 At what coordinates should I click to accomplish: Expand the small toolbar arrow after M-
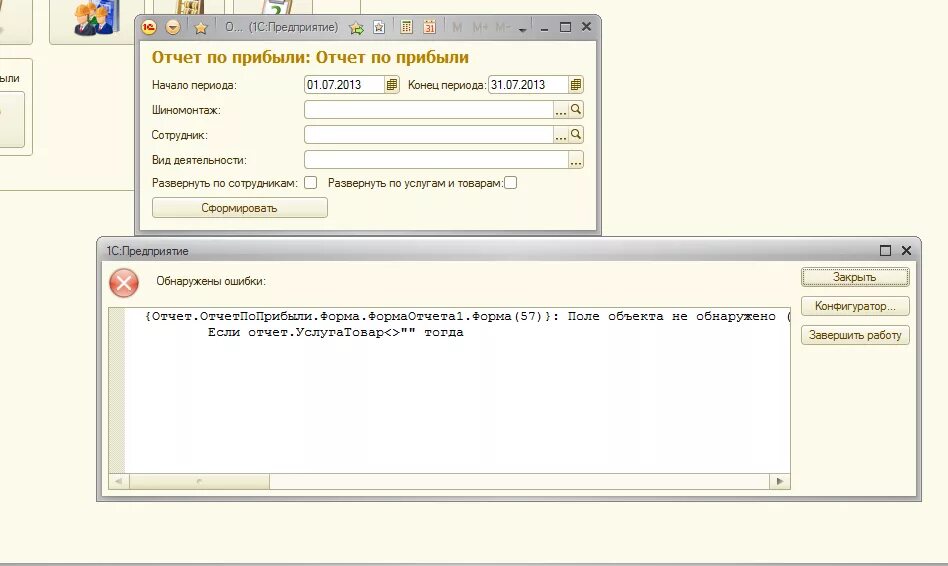(x=522, y=29)
